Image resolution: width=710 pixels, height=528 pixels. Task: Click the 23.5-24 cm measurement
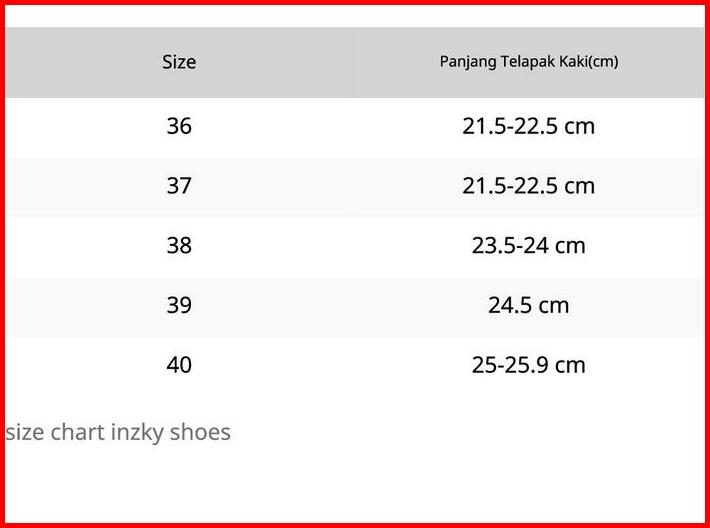(x=528, y=245)
